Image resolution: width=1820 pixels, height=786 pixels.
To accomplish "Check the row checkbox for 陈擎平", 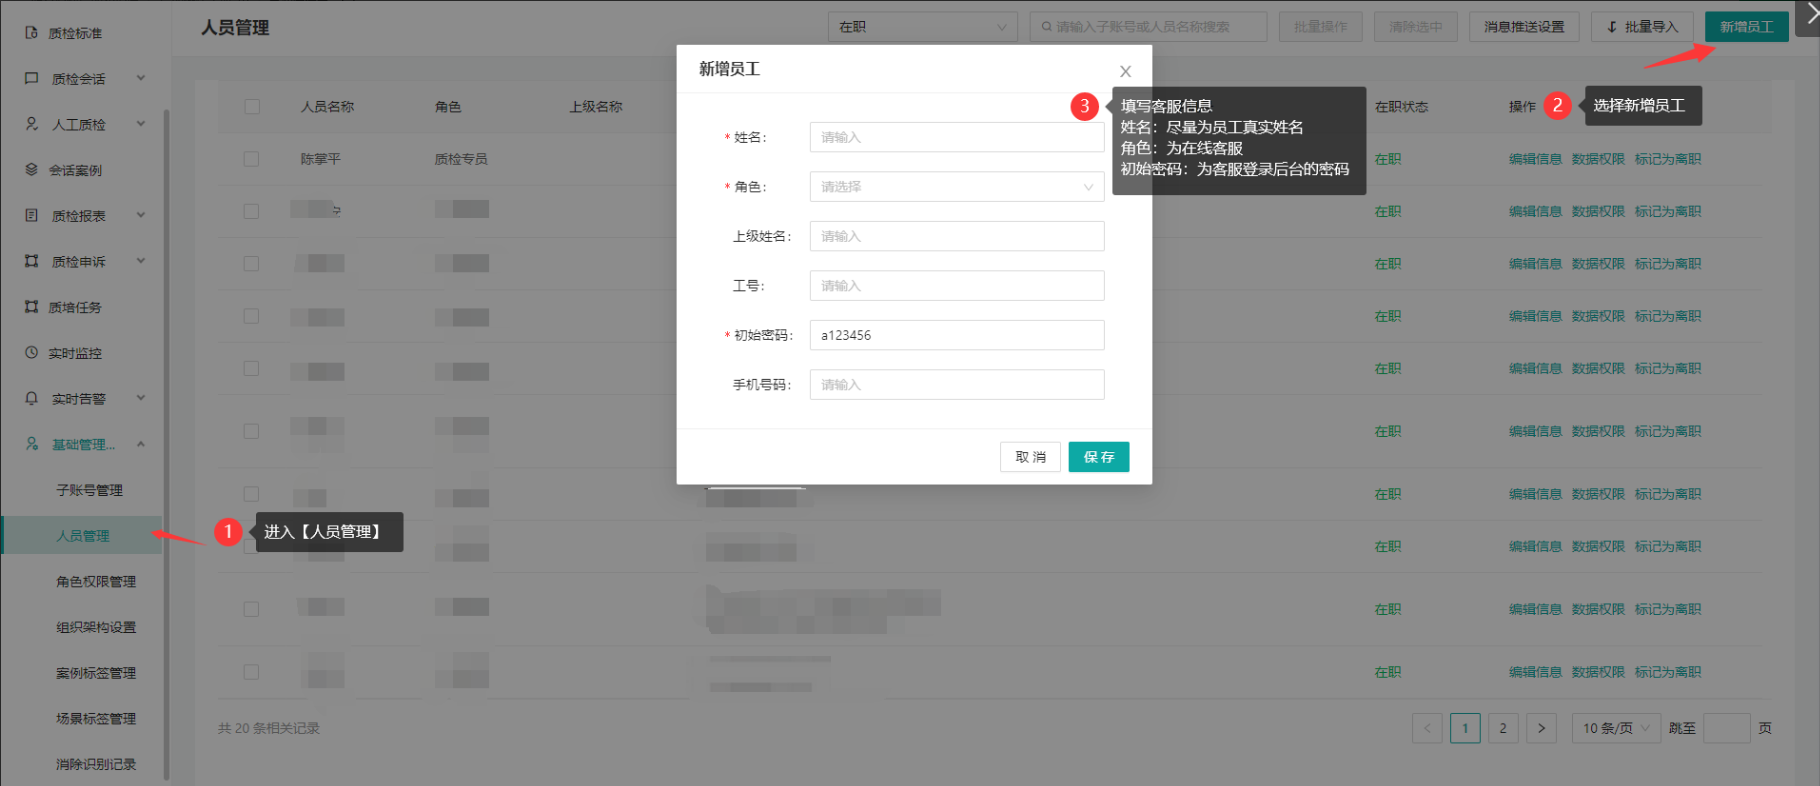I will [251, 159].
